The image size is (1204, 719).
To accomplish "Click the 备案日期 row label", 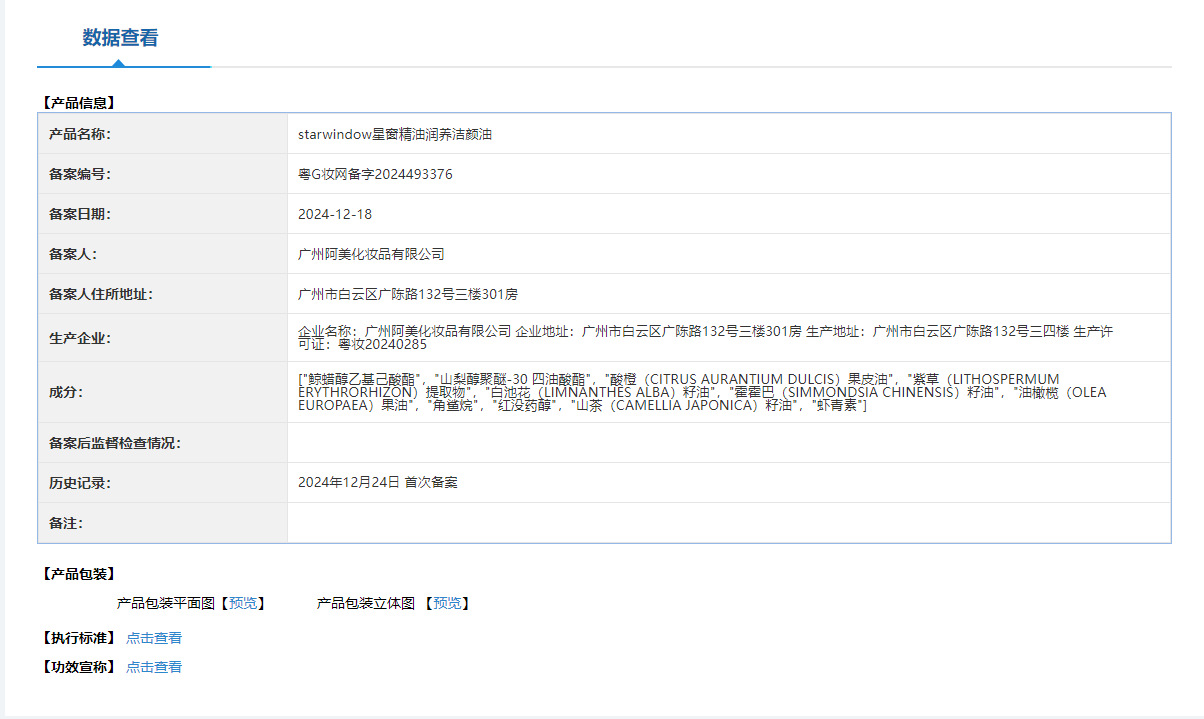I will [80, 214].
